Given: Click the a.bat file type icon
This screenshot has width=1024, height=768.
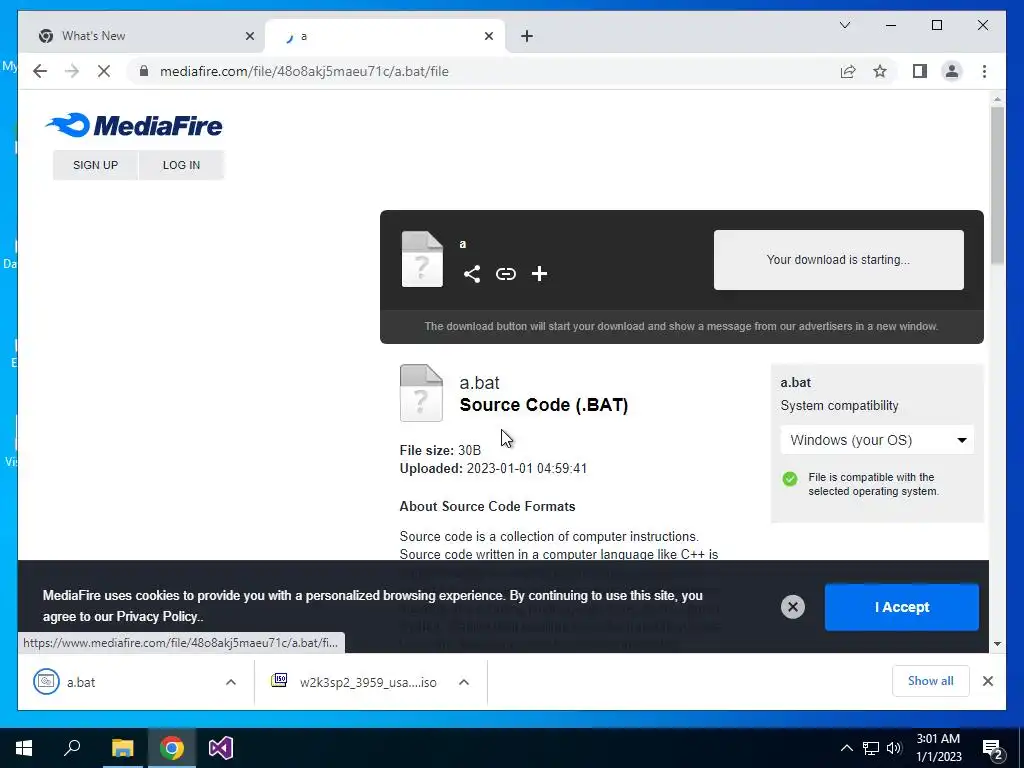Looking at the screenshot, I should [421, 392].
